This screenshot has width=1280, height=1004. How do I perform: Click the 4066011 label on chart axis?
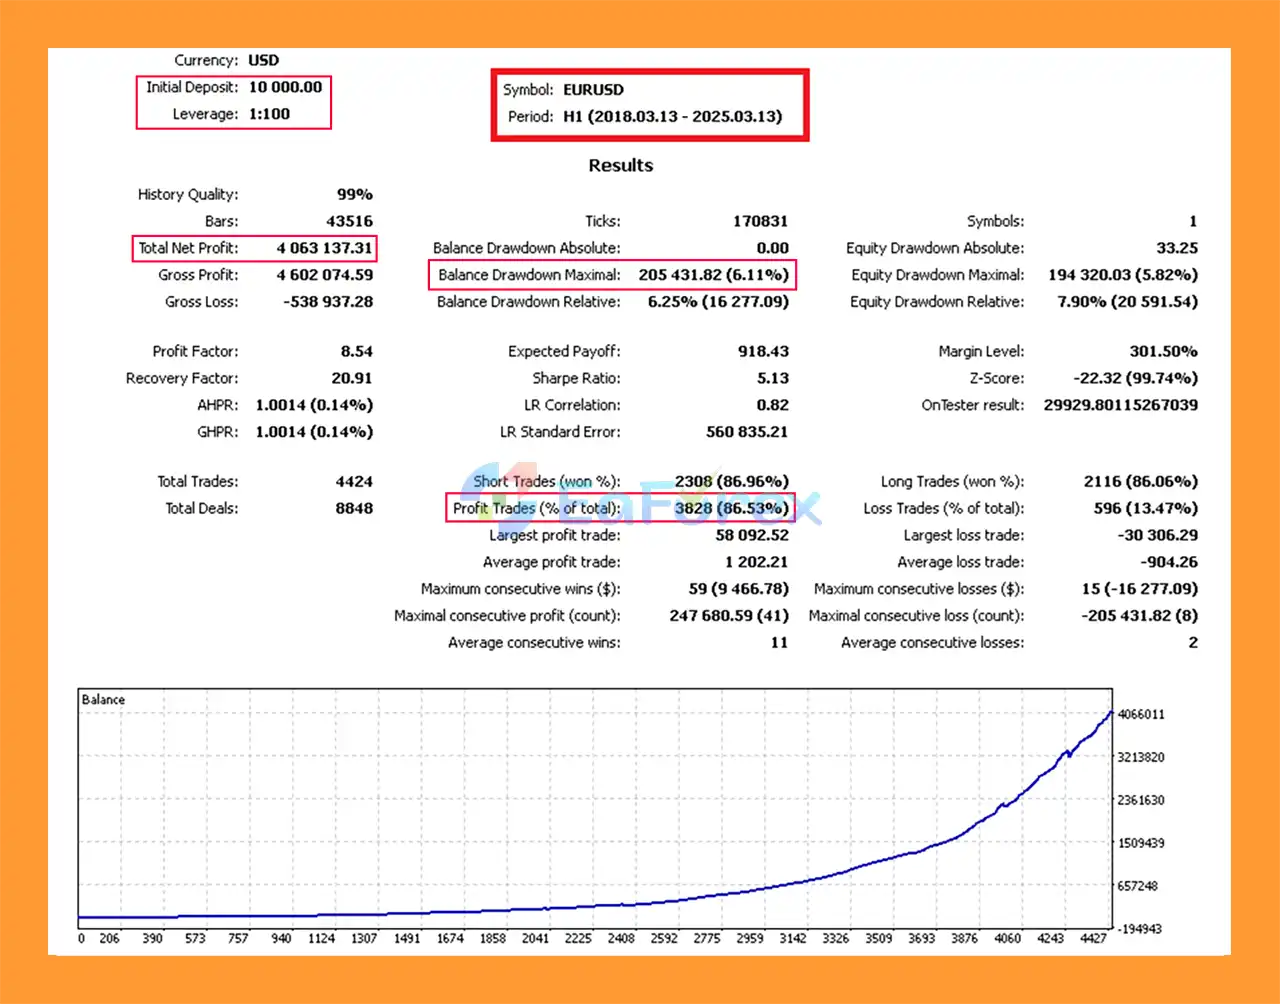[1140, 714]
